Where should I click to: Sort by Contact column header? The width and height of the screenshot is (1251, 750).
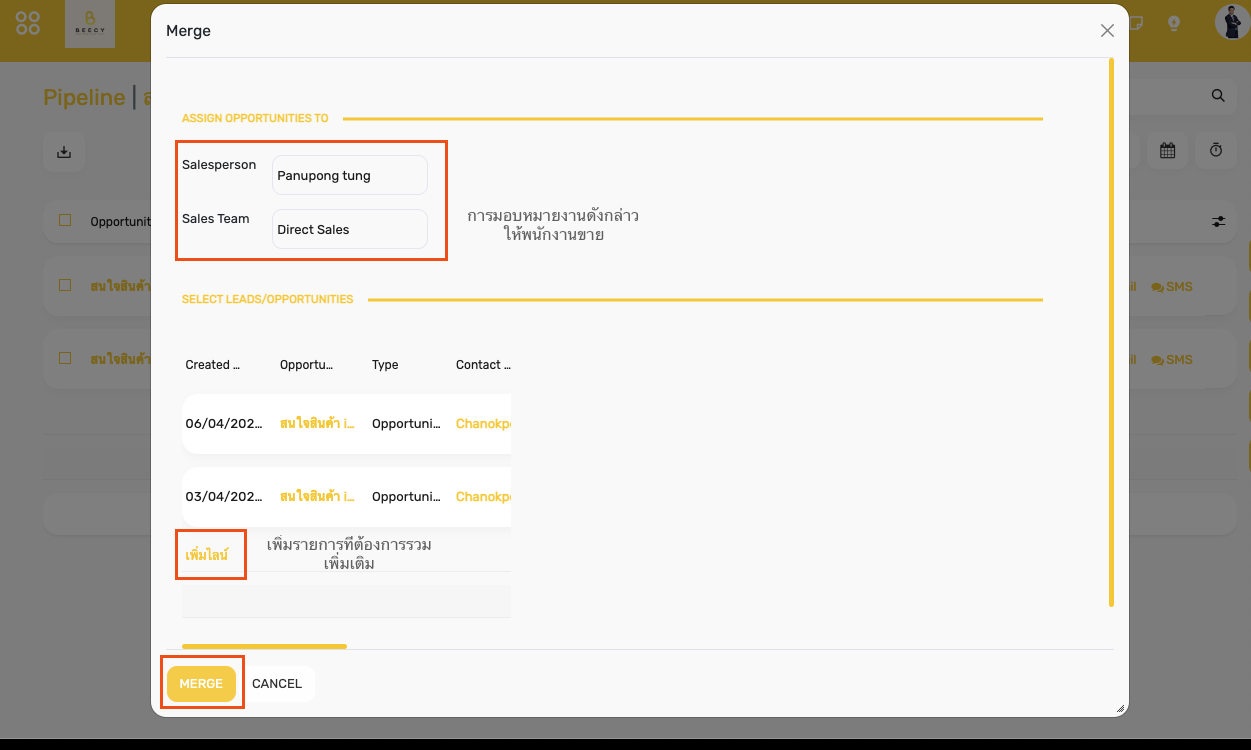tap(483, 365)
